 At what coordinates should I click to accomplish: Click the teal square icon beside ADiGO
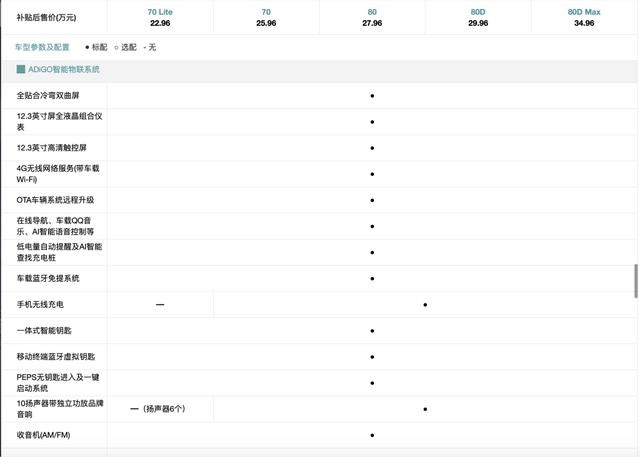(x=21, y=69)
